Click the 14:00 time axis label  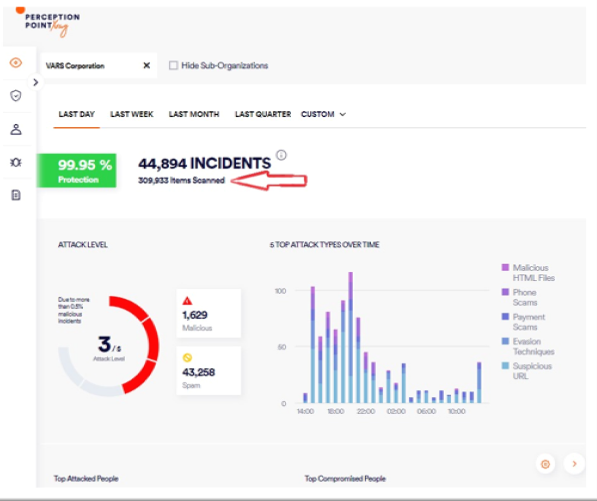coord(305,412)
